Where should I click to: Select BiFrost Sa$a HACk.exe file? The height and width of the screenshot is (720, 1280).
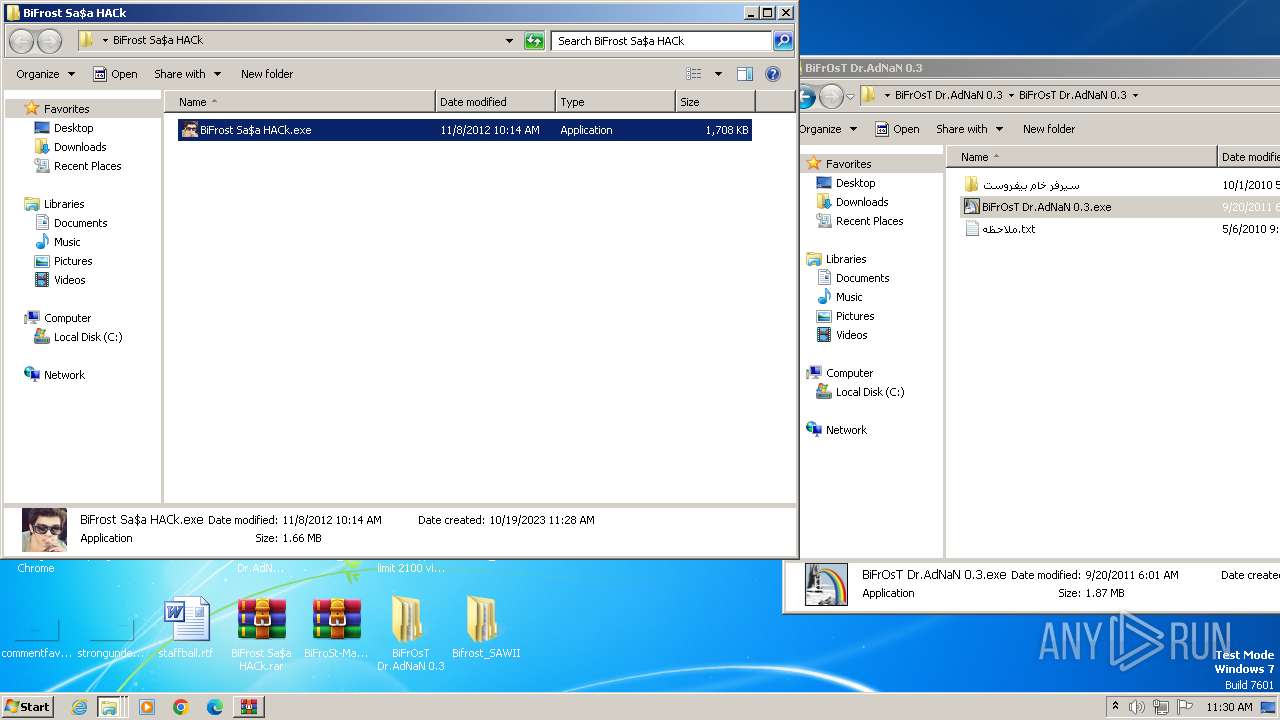[x=465, y=130]
